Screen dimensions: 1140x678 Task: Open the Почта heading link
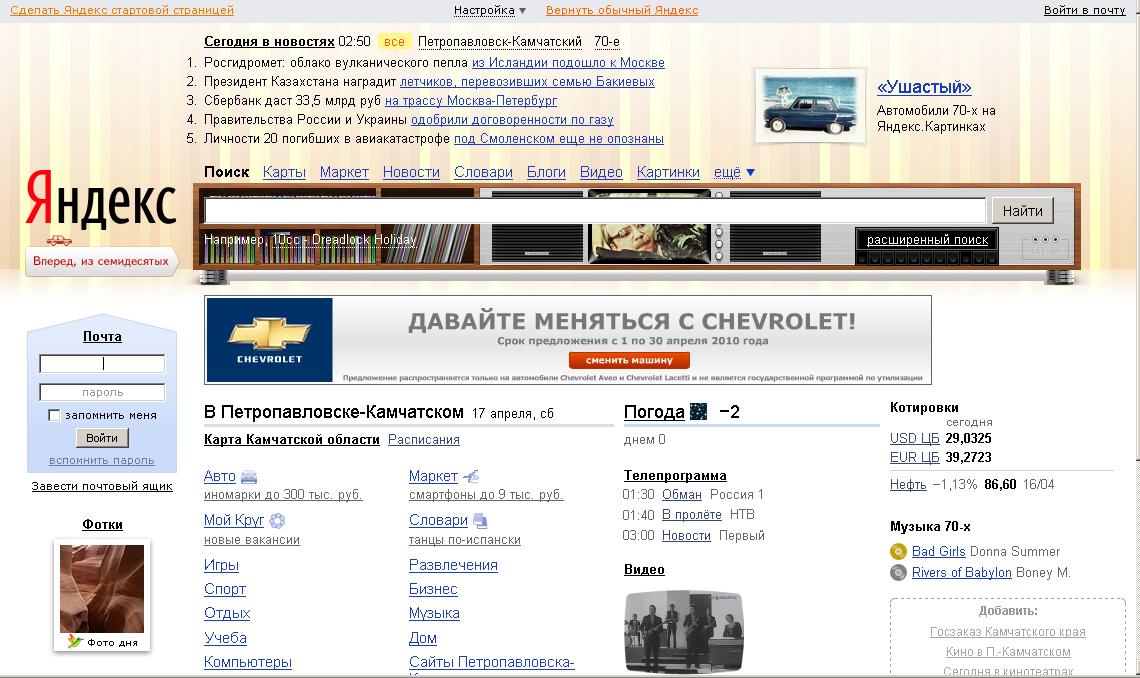pos(102,336)
